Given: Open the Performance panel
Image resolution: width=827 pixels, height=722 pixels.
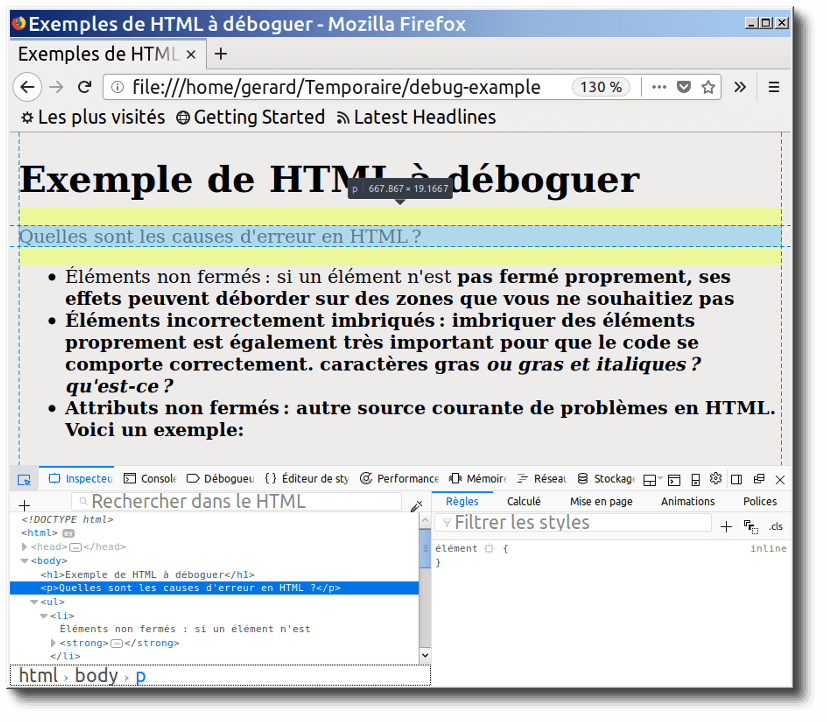Looking at the screenshot, I should pos(399,478).
